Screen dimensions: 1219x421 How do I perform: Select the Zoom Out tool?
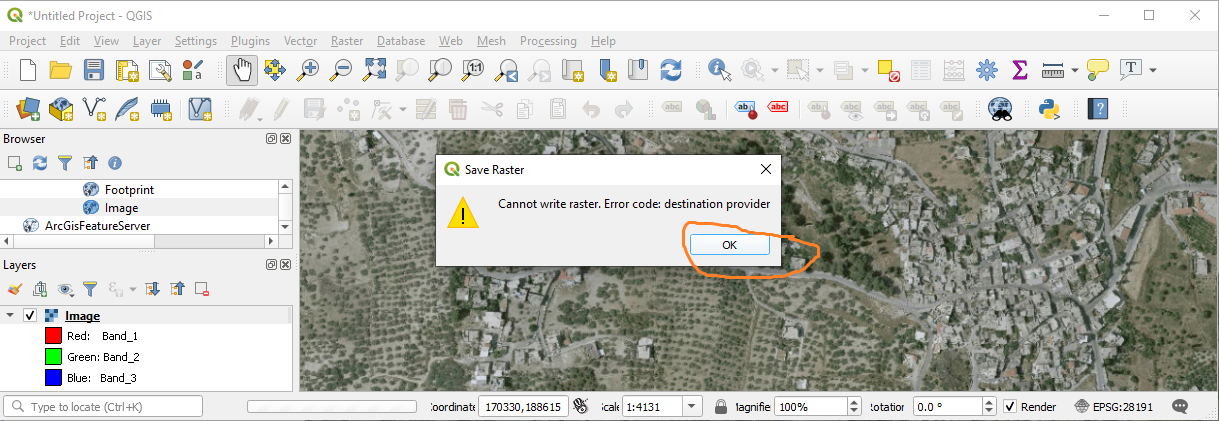(x=341, y=70)
